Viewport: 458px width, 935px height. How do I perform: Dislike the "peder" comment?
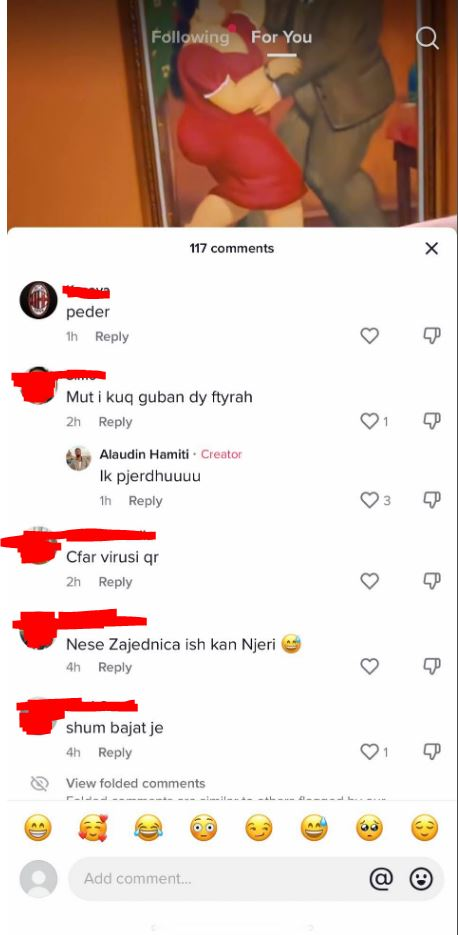432,336
